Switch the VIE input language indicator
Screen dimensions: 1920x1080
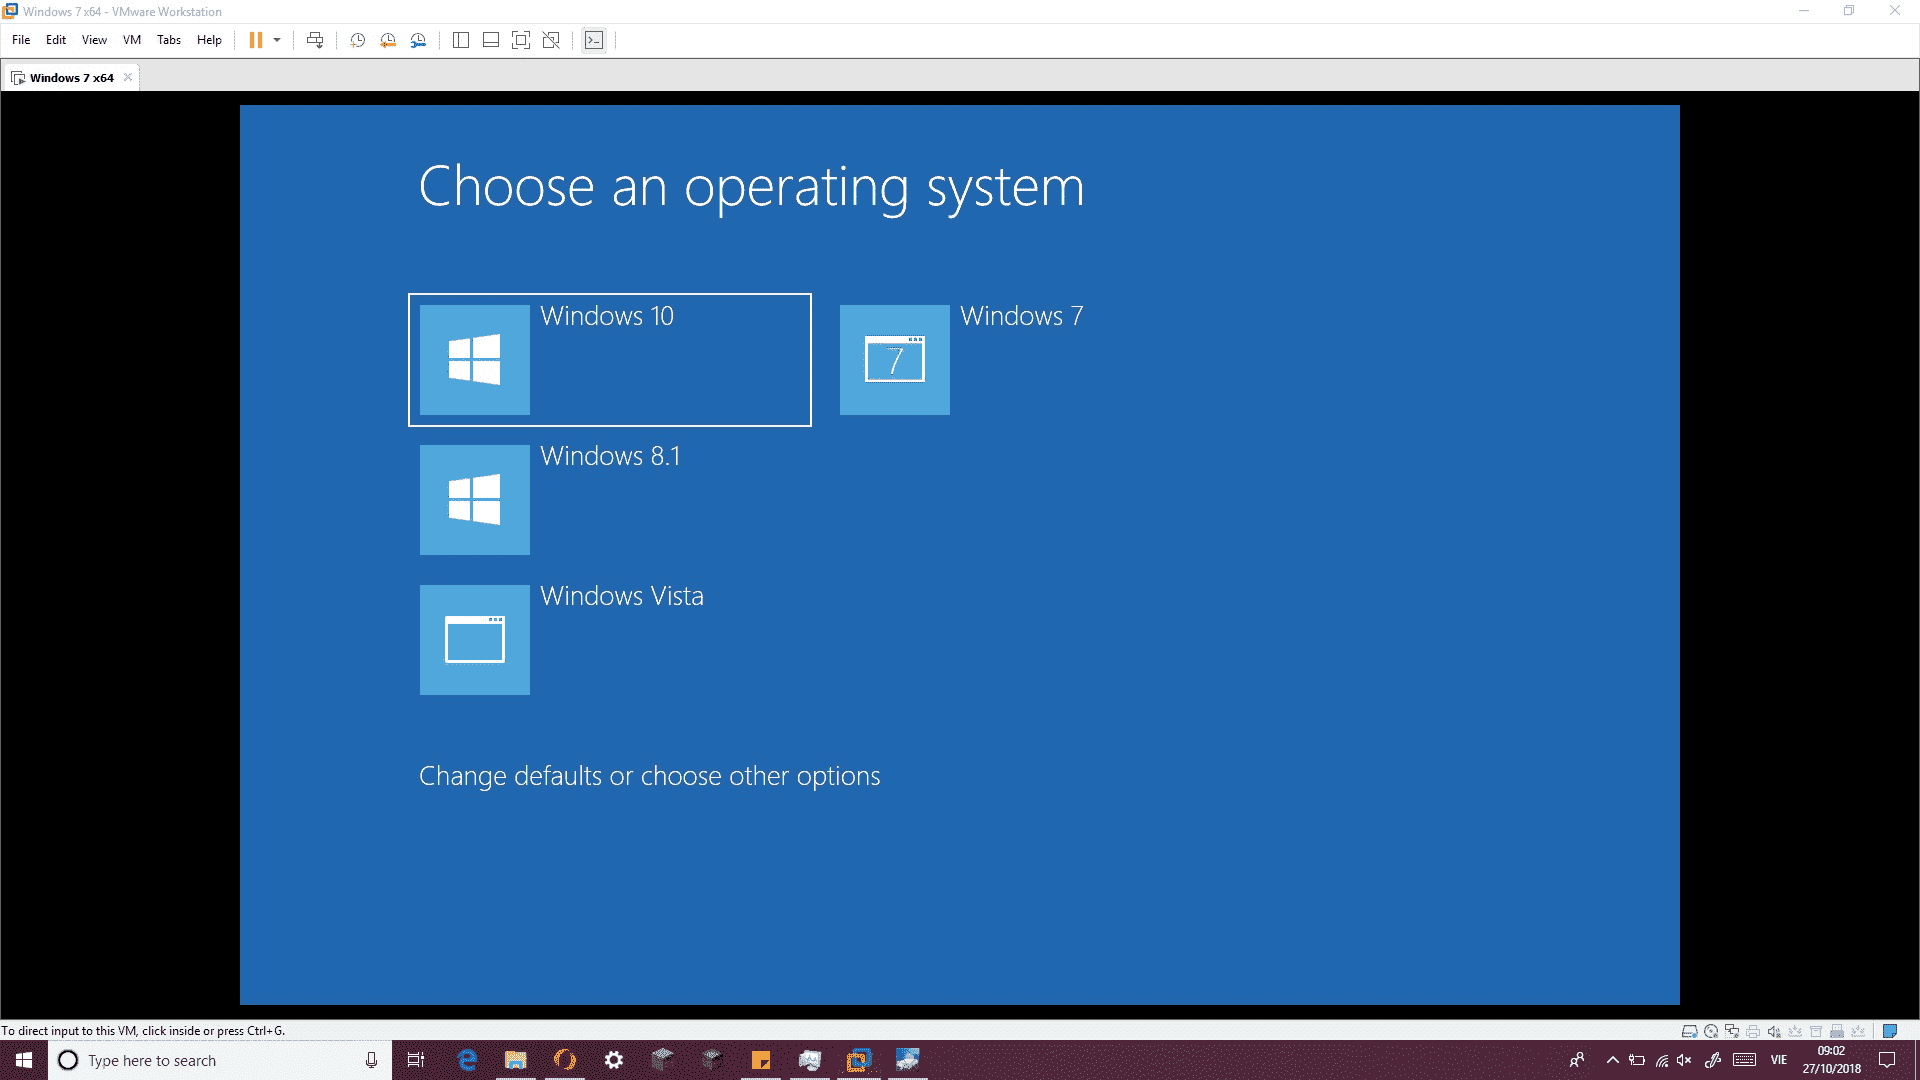(1779, 1060)
